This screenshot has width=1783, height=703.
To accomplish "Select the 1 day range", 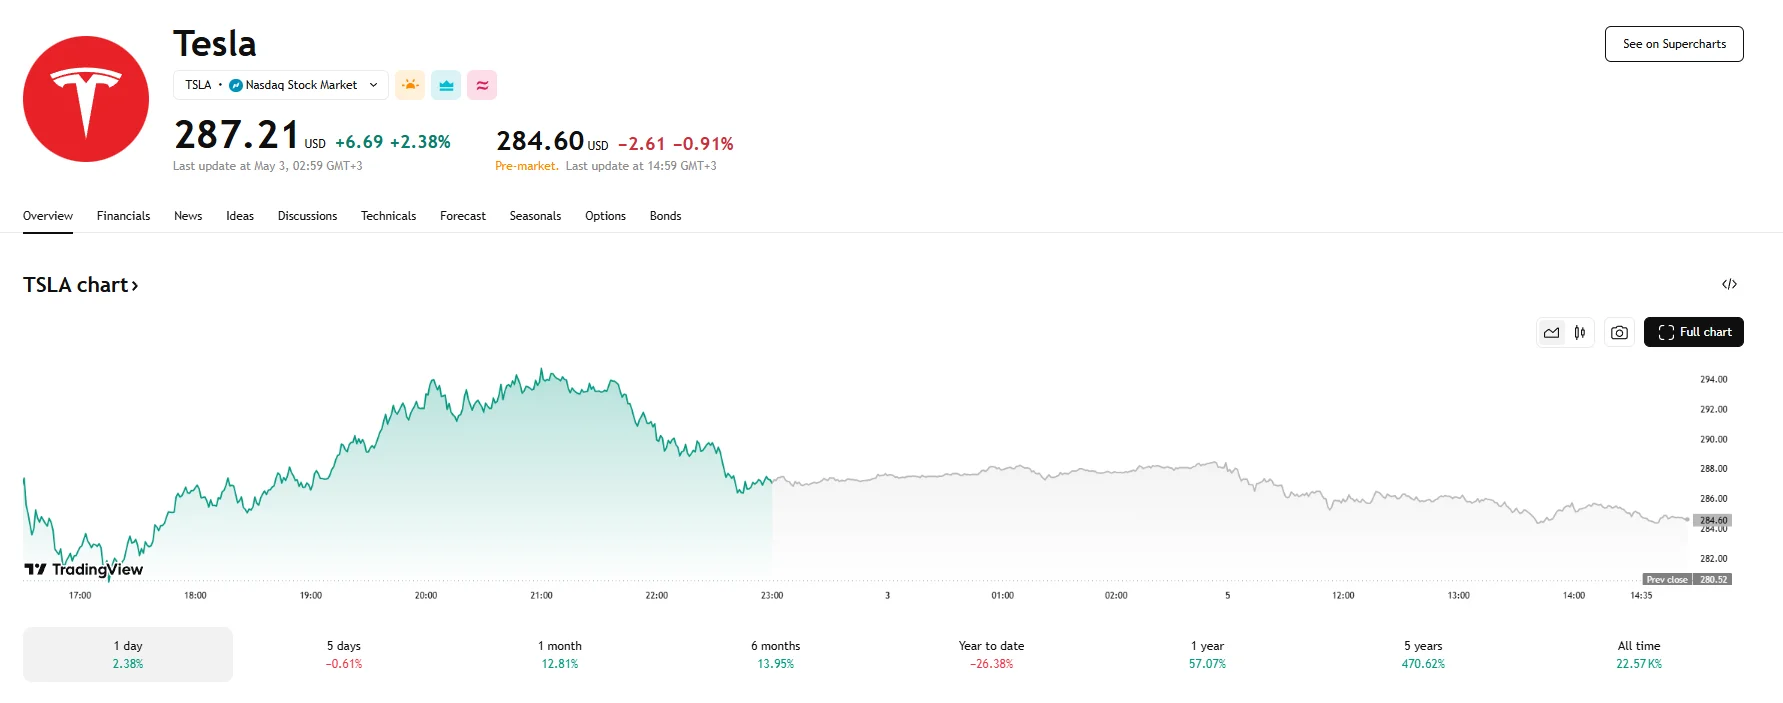I will pyautogui.click(x=128, y=654).
